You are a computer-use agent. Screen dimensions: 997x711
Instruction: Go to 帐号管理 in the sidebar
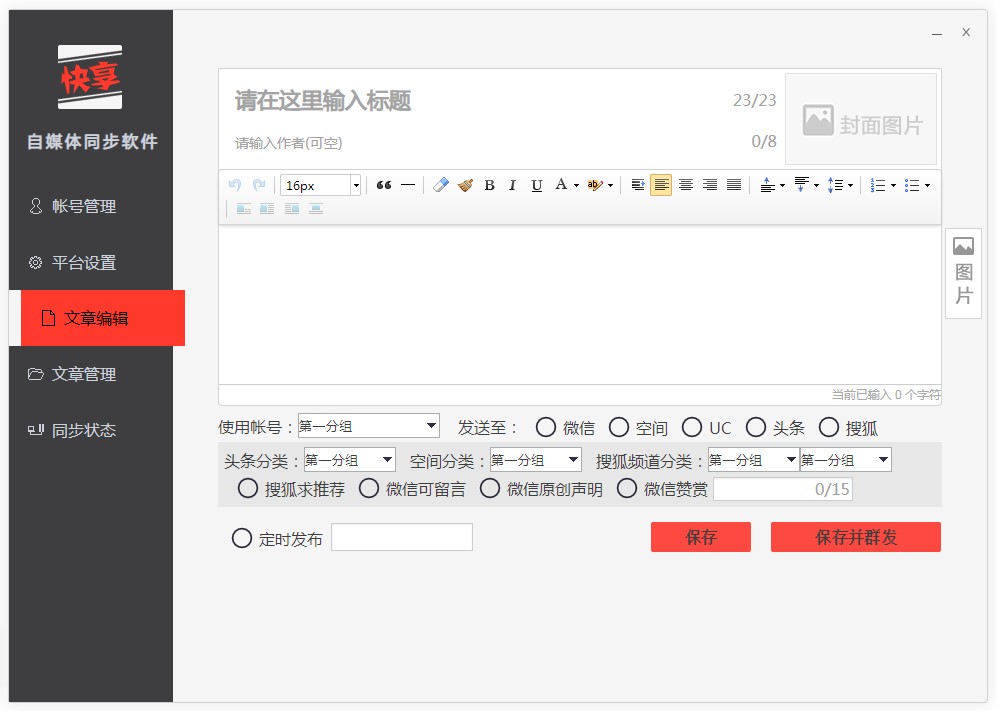(85, 207)
